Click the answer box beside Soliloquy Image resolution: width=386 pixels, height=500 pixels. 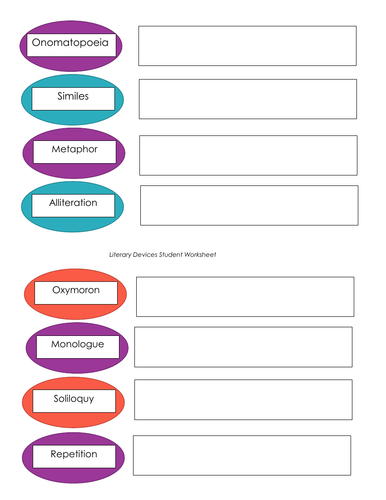pyautogui.click(x=243, y=399)
